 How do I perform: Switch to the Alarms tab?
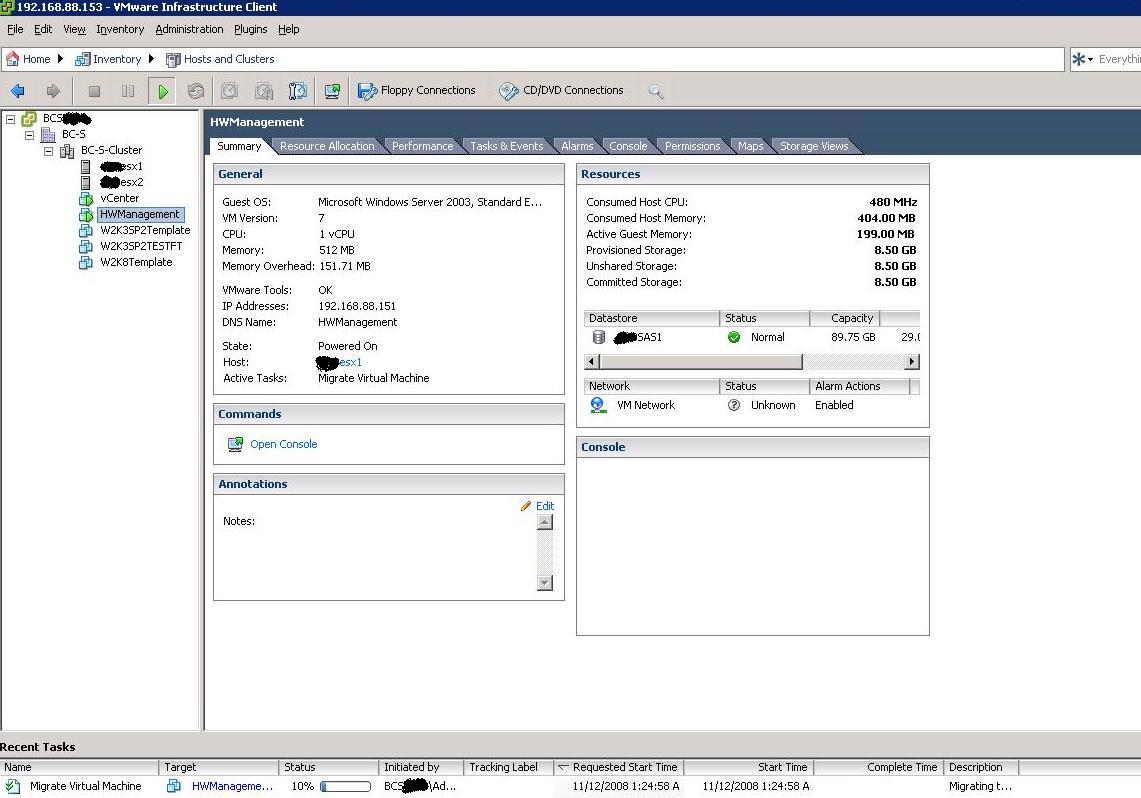click(577, 146)
